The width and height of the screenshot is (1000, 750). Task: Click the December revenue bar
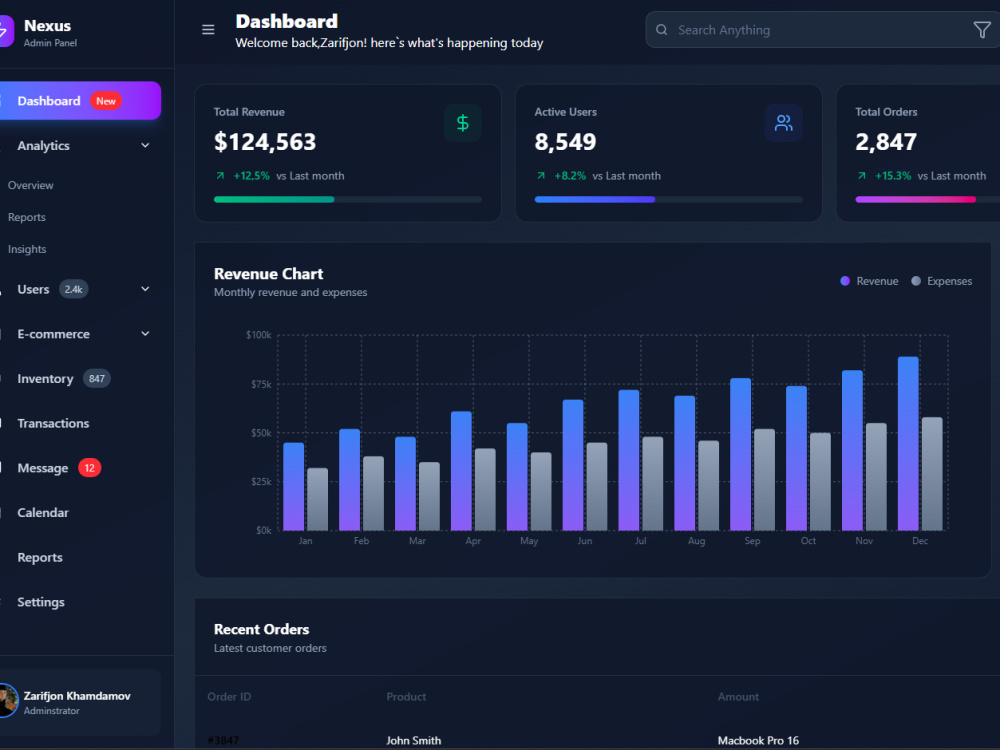[x=908, y=444]
